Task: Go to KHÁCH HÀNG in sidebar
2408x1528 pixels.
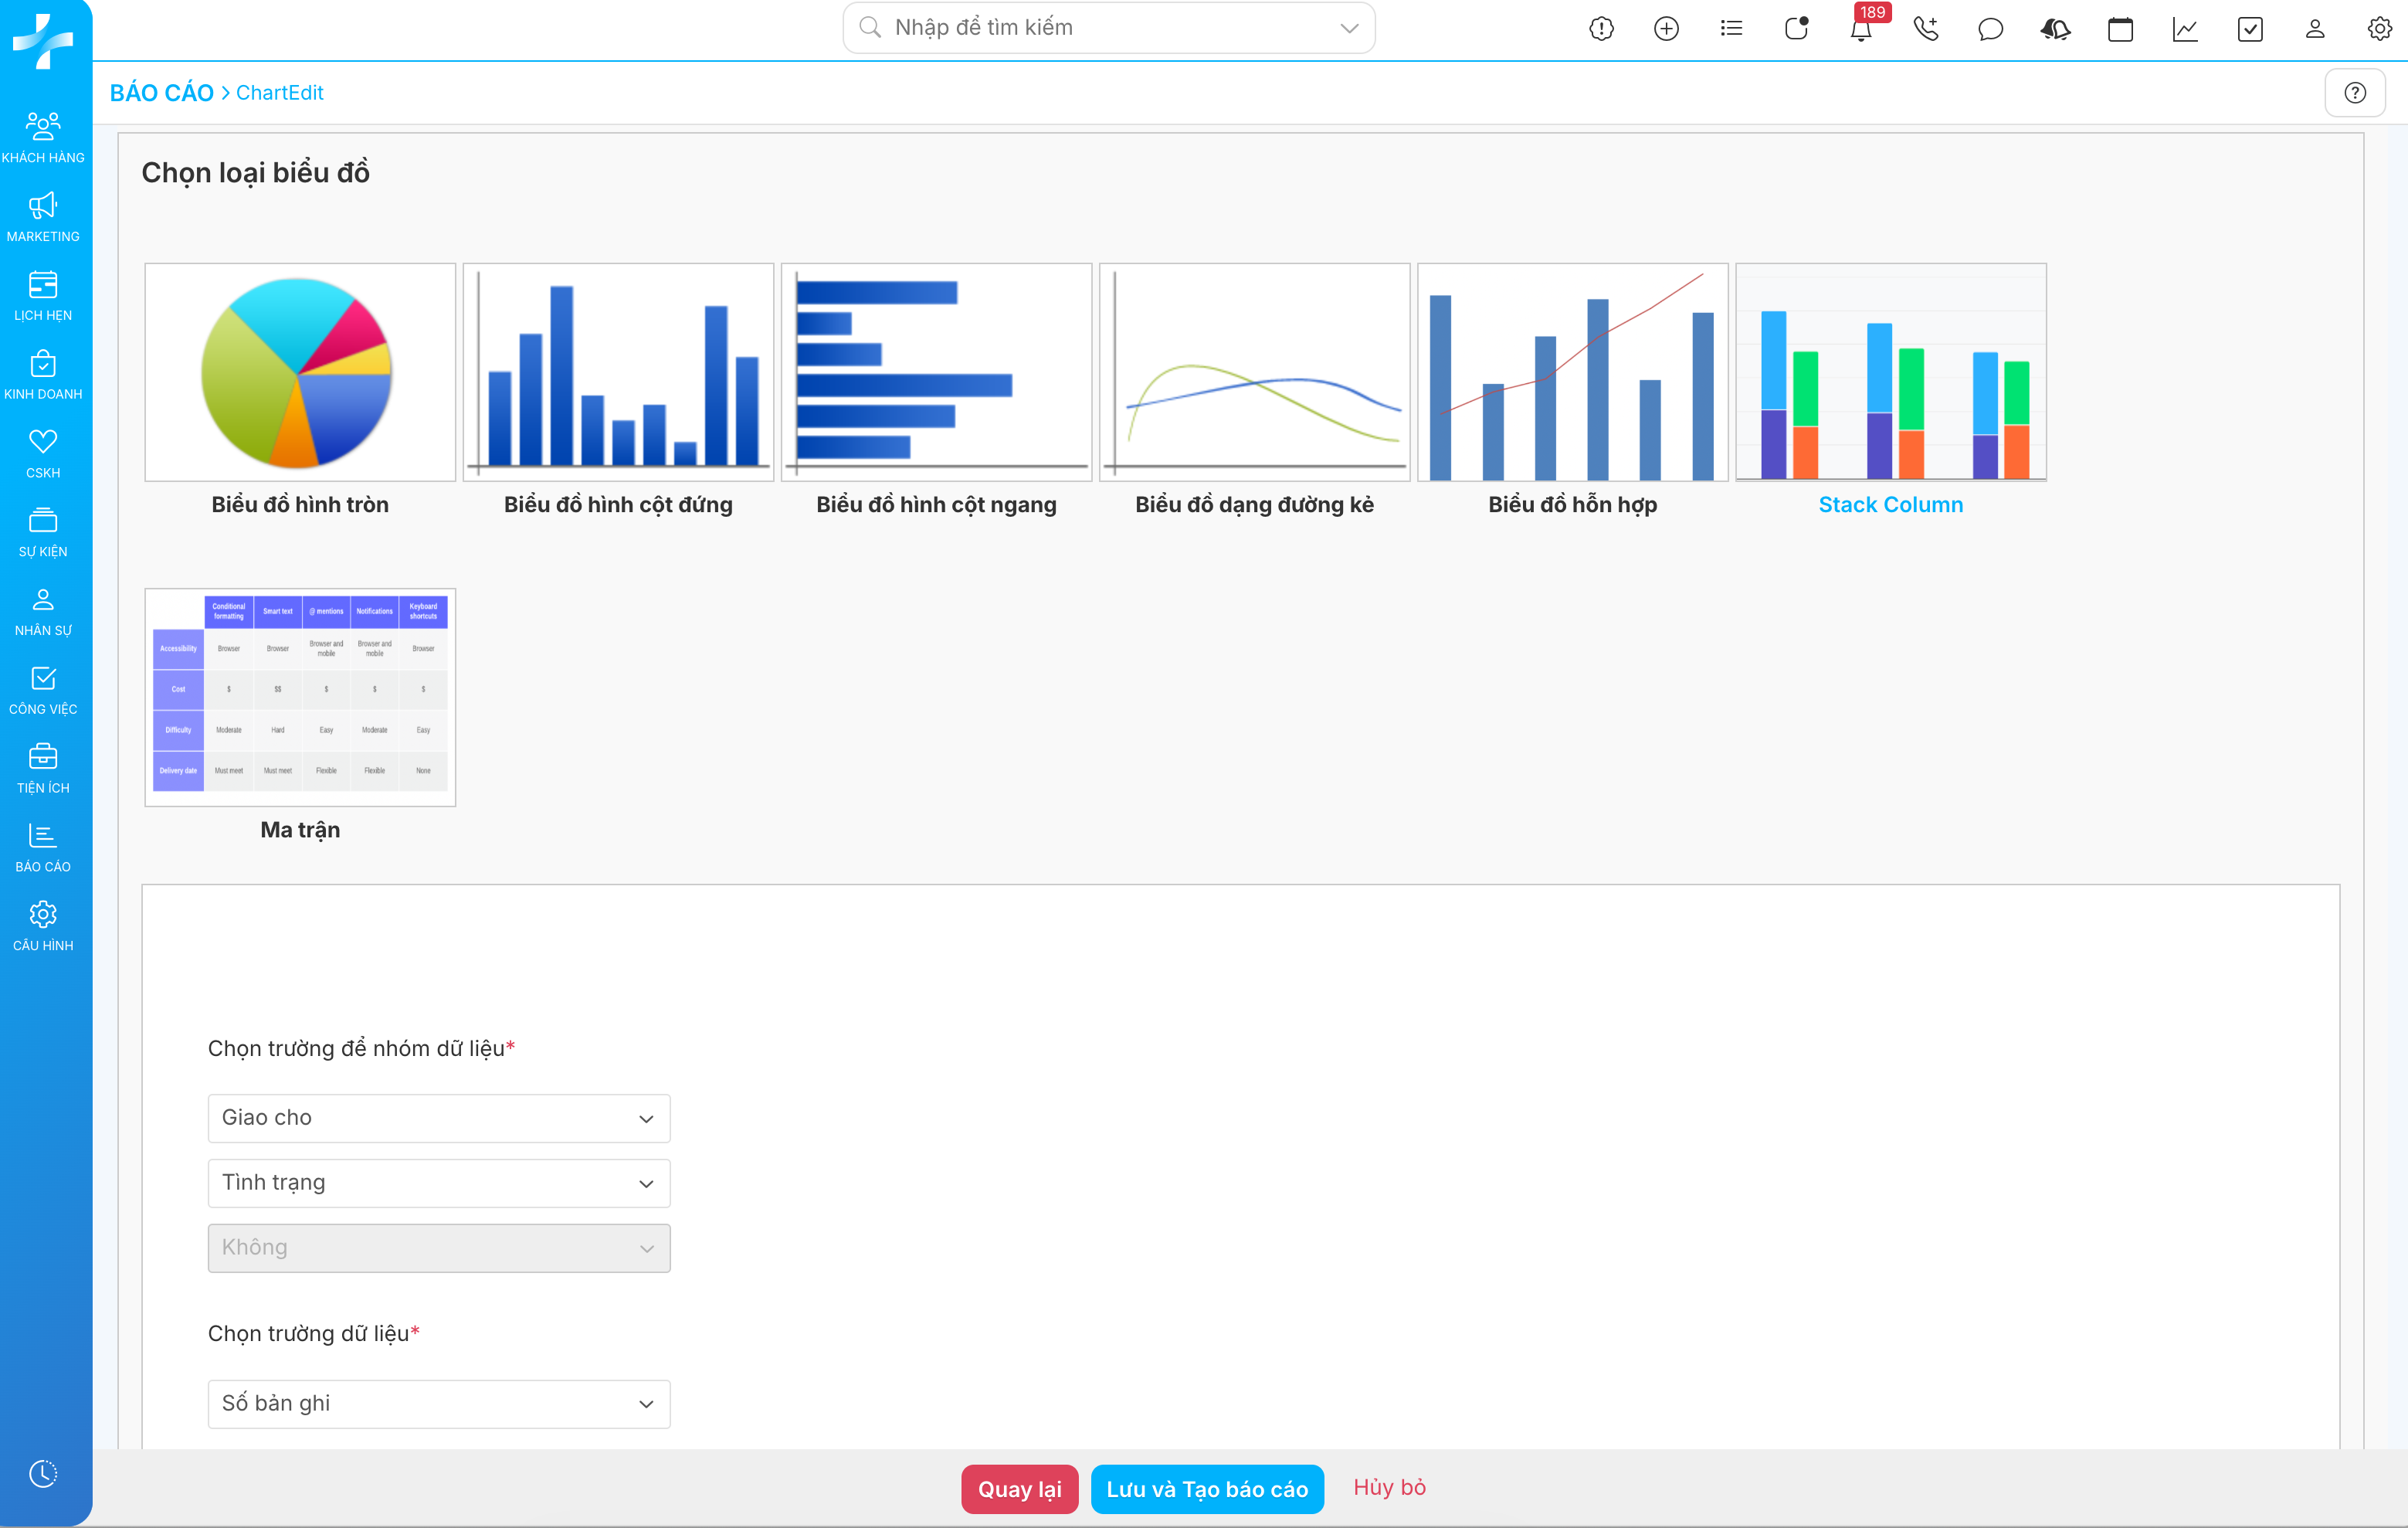Action: [43, 138]
